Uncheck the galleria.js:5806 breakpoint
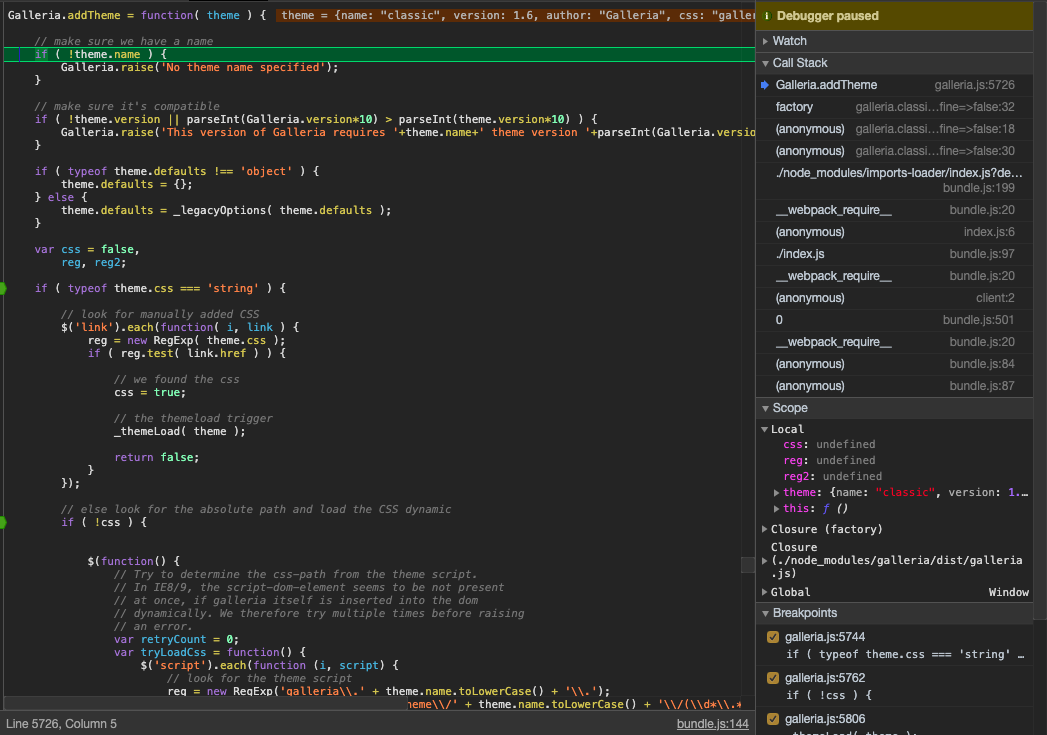The width and height of the screenshot is (1047, 735). tap(773, 719)
